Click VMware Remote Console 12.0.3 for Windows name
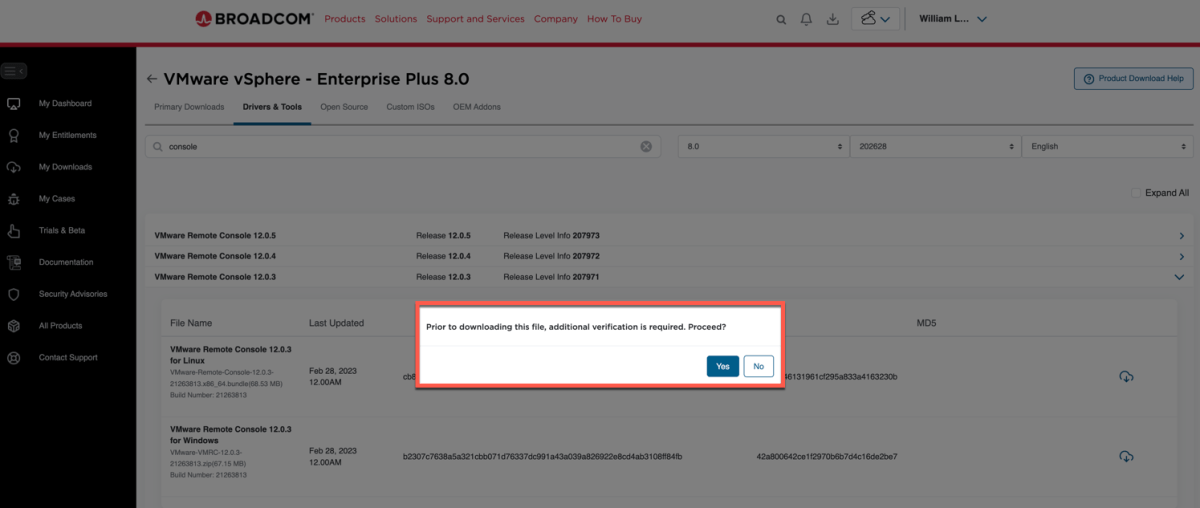Screen dimensions: 1200x508 (231, 434)
